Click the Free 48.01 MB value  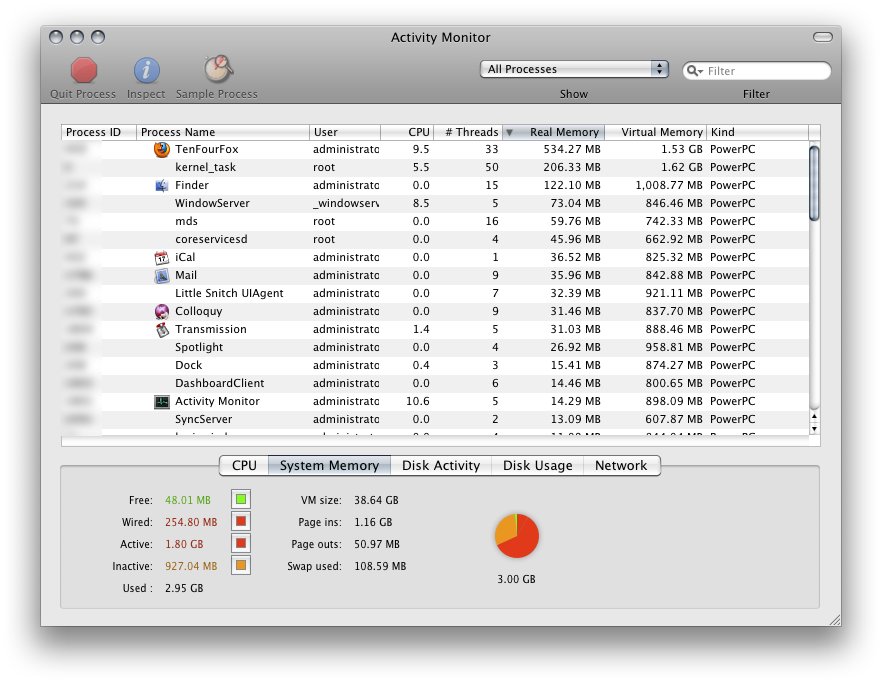(x=188, y=500)
